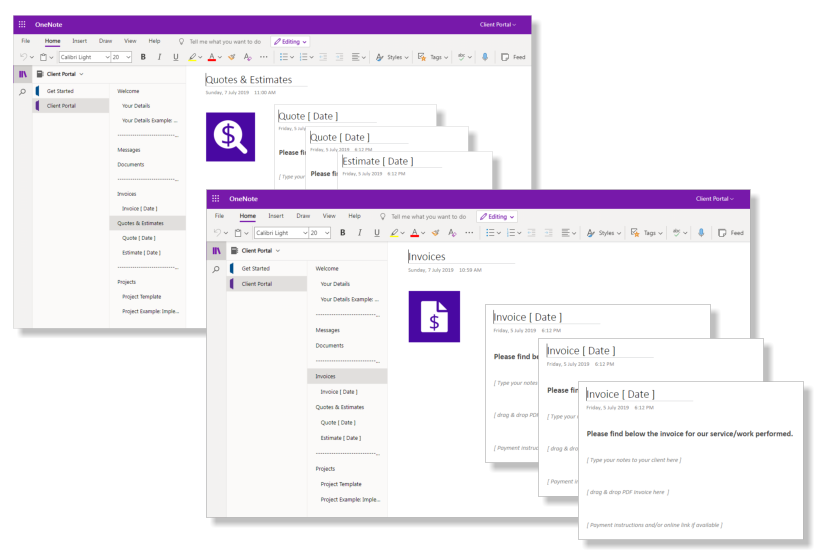Open the app launcher grid in the front window
Screen dimensions: 820x560
tap(215, 199)
